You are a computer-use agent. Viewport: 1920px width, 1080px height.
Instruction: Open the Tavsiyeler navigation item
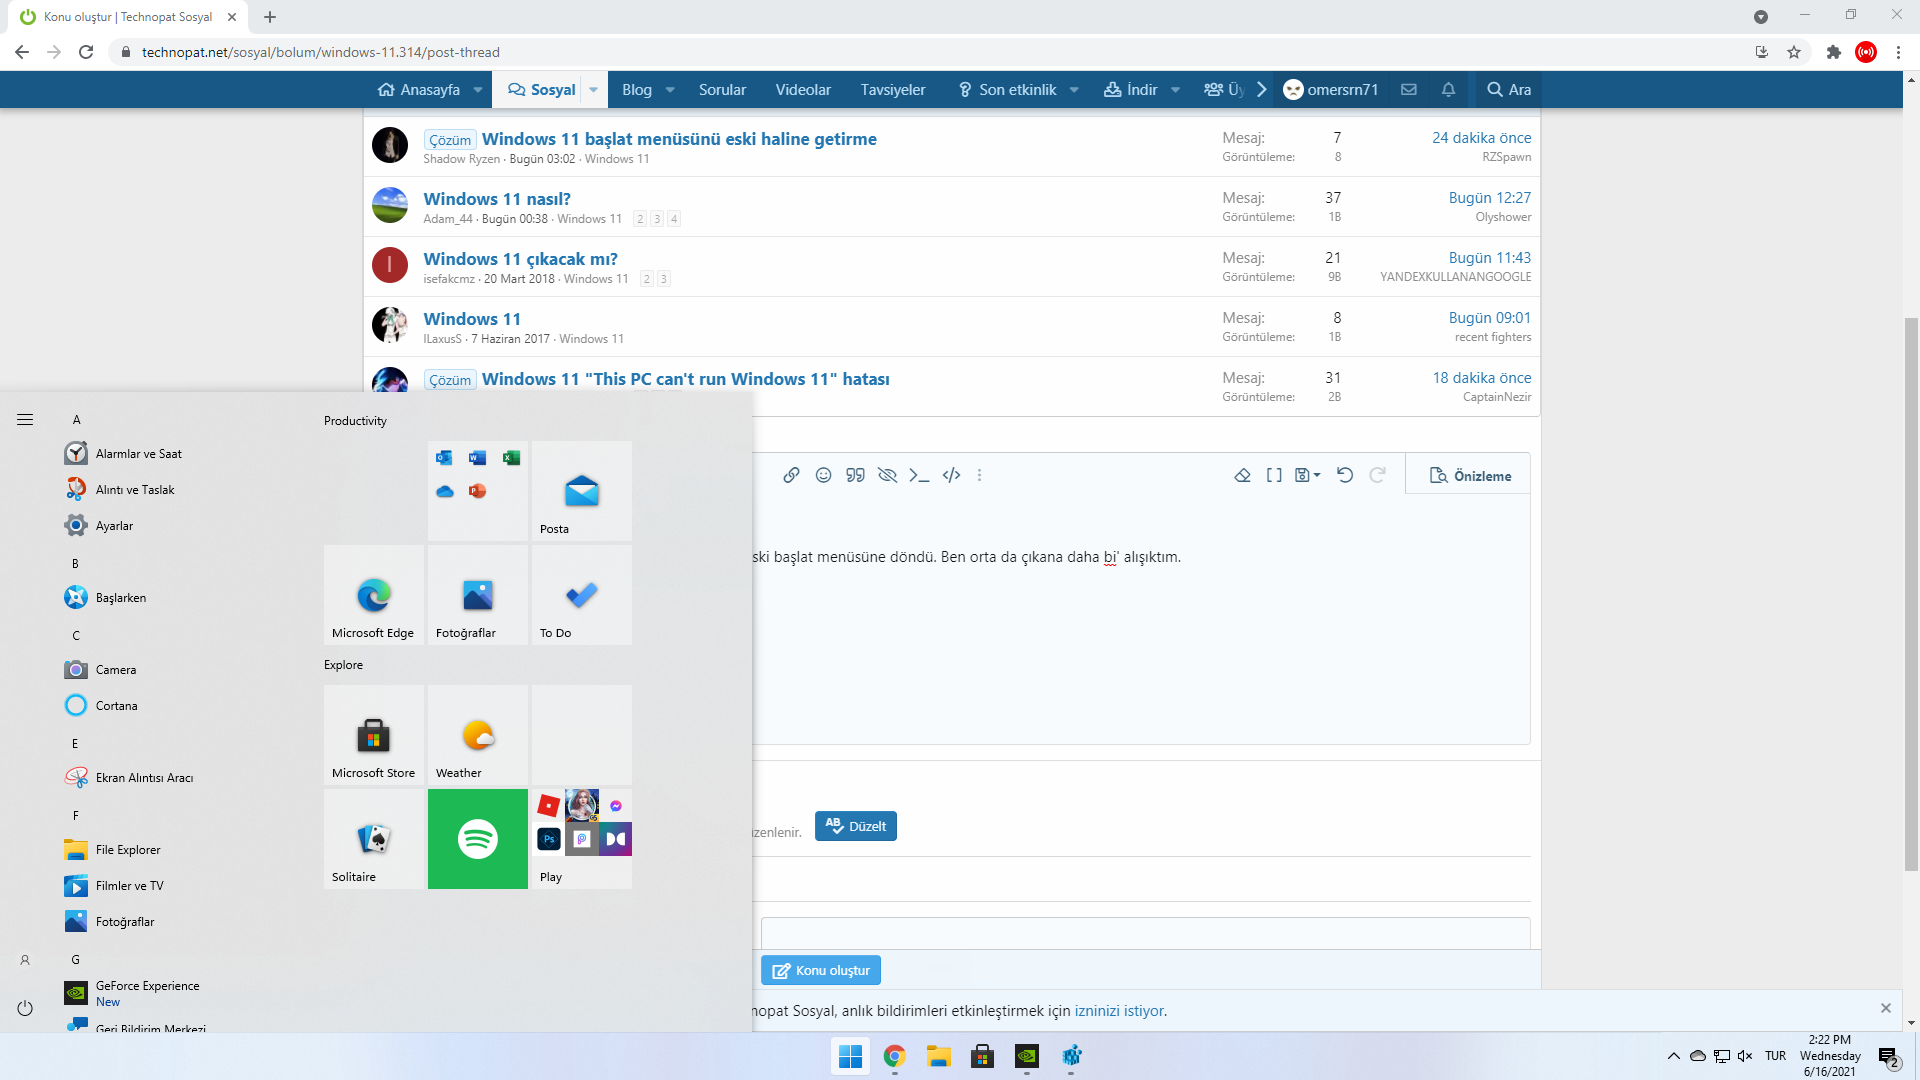pyautogui.click(x=892, y=89)
